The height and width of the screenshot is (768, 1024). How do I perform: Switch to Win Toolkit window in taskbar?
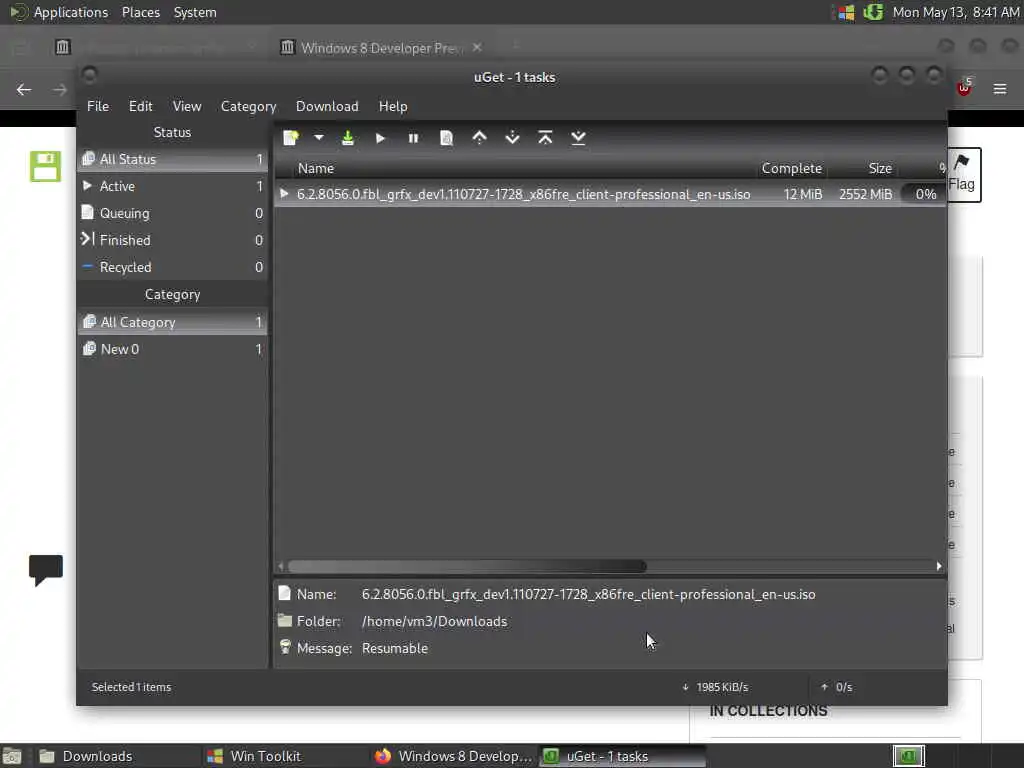pos(284,756)
